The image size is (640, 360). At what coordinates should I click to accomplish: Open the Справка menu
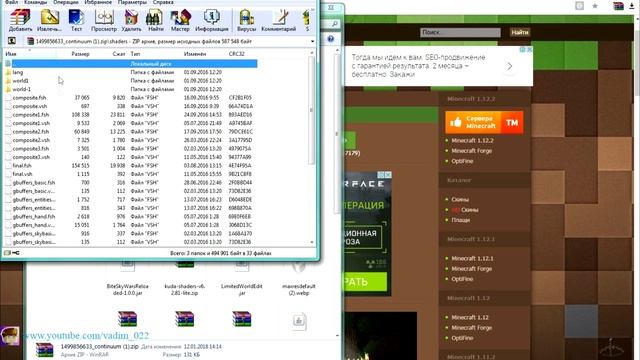(163, 2)
